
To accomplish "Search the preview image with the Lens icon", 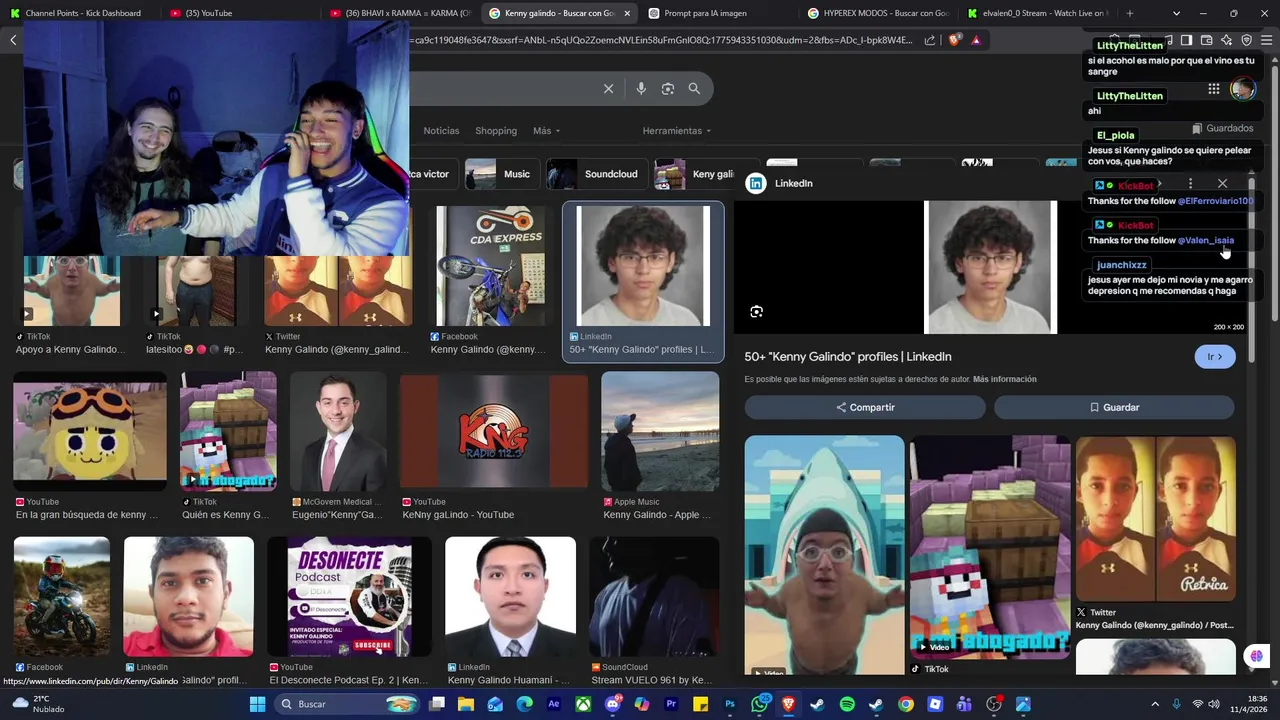I will pyautogui.click(x=757, y=312).
